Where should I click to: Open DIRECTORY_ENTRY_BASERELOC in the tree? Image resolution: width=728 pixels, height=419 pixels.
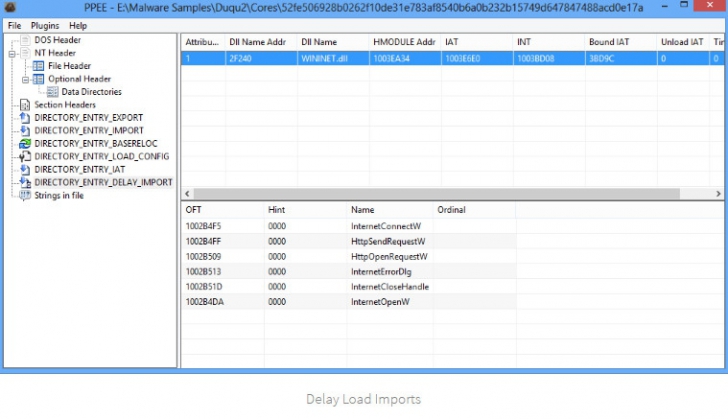[96, 144]
